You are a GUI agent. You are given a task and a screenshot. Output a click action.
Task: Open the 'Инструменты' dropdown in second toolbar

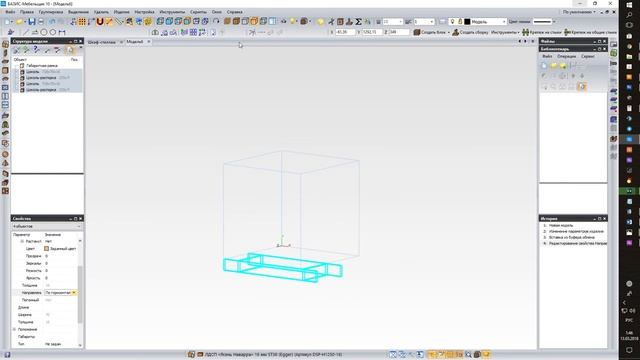pyautogui.click(x=505, y=32)
